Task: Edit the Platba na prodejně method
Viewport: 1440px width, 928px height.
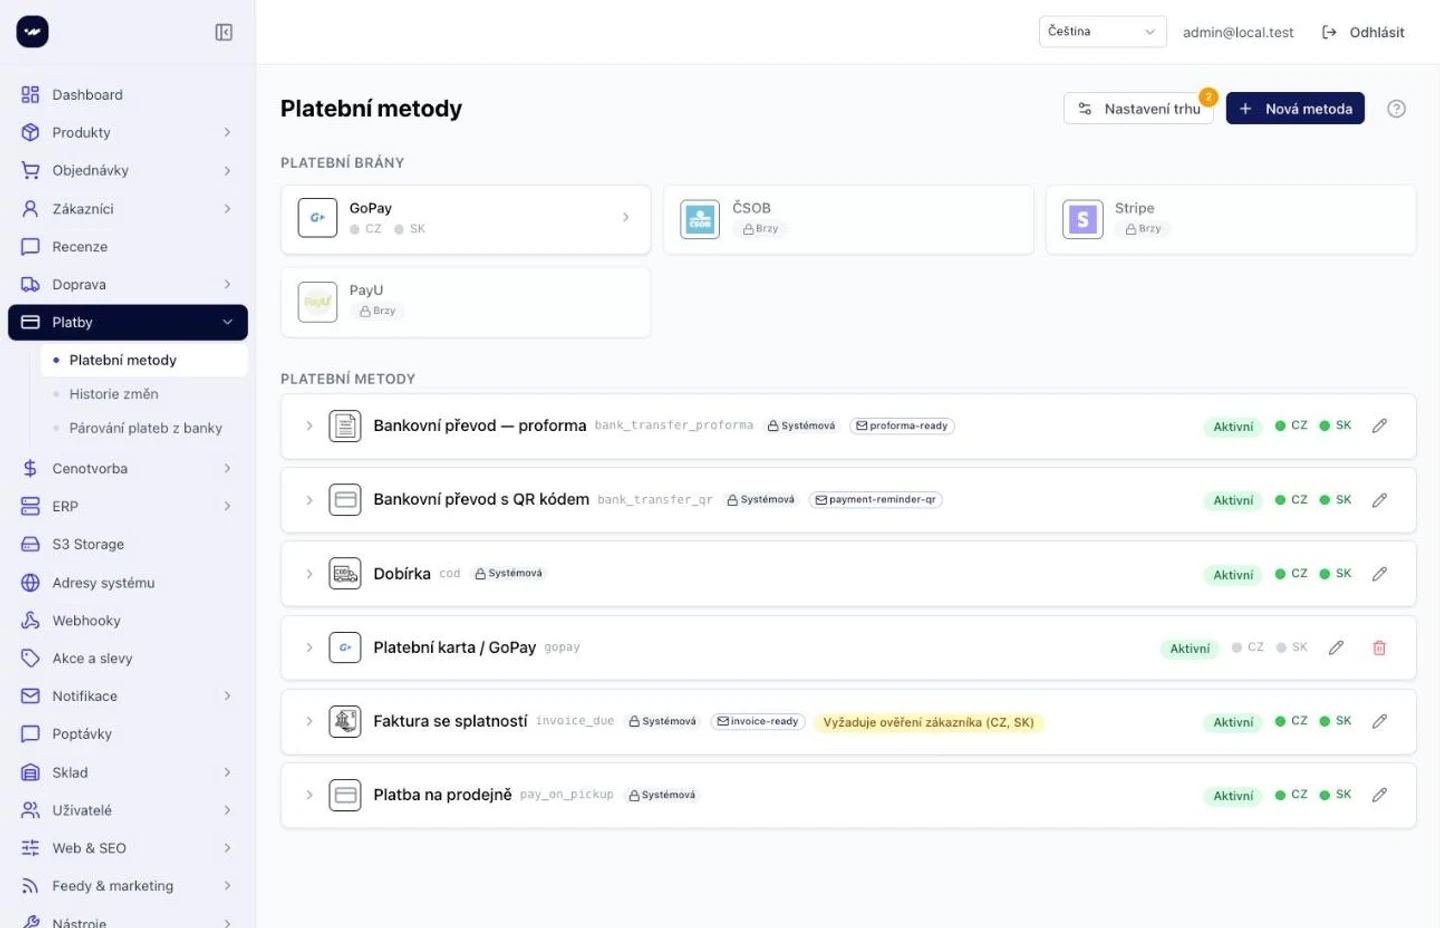Action: [x=1379, y=796]
